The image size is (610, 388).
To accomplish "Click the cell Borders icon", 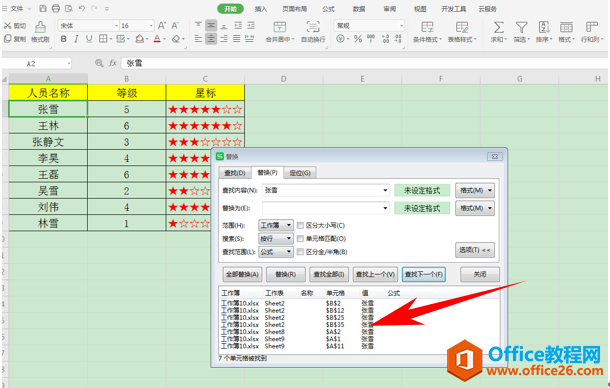I will (103, 39).
